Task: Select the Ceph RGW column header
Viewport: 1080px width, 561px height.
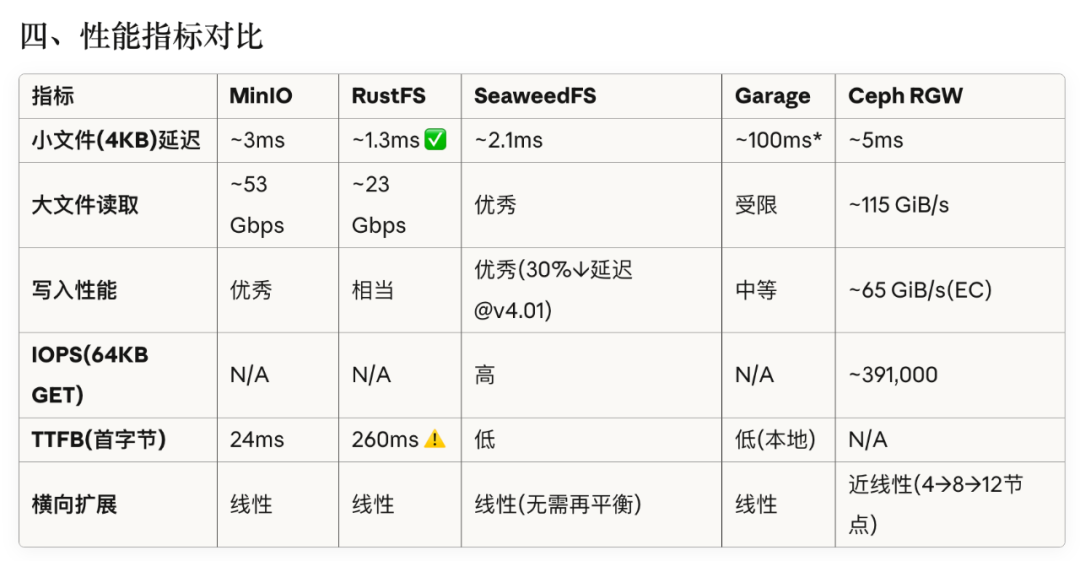Action: click(x=905, y=96)
